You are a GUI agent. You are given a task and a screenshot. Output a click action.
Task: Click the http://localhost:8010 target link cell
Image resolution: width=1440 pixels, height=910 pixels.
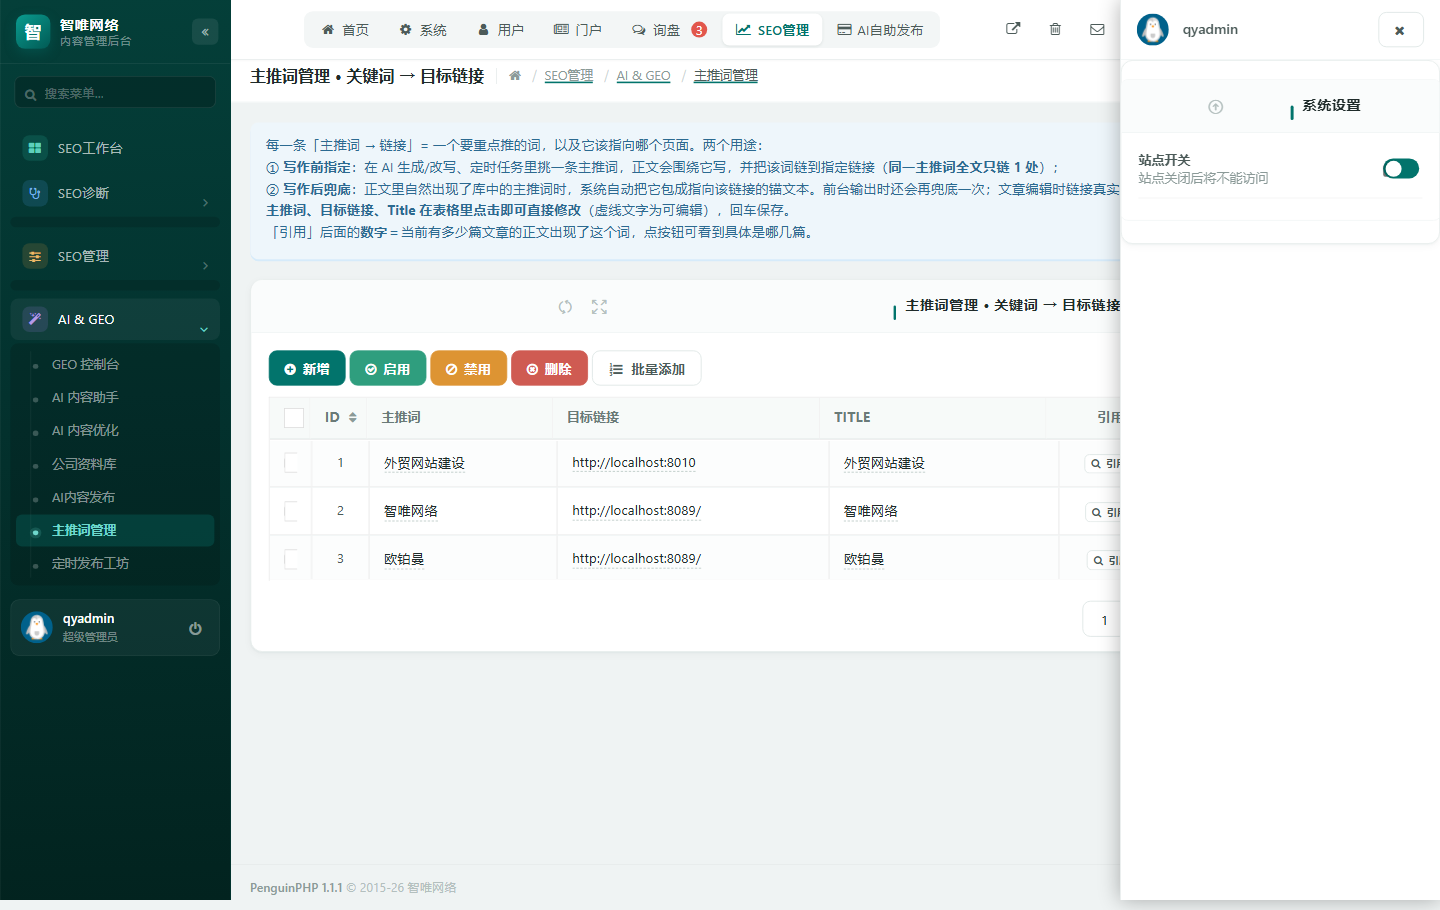coord(634,463)
